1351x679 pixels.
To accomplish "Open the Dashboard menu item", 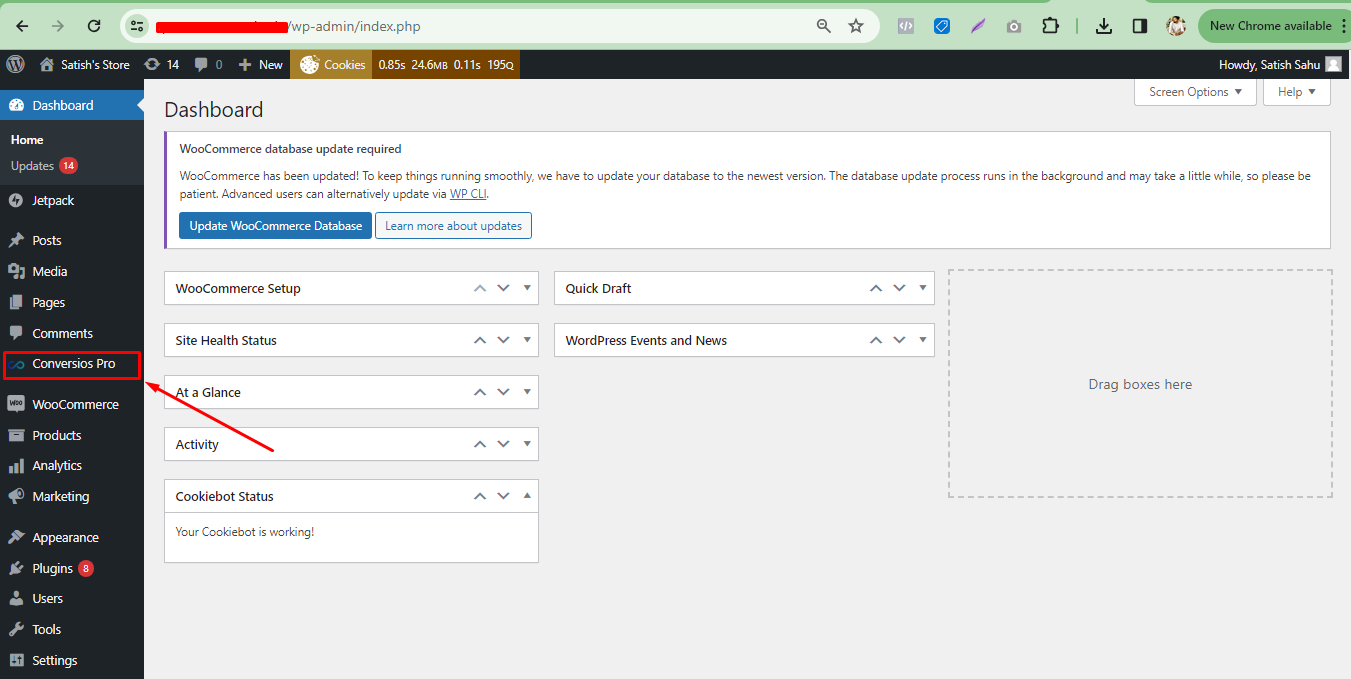I will point(72,105).
